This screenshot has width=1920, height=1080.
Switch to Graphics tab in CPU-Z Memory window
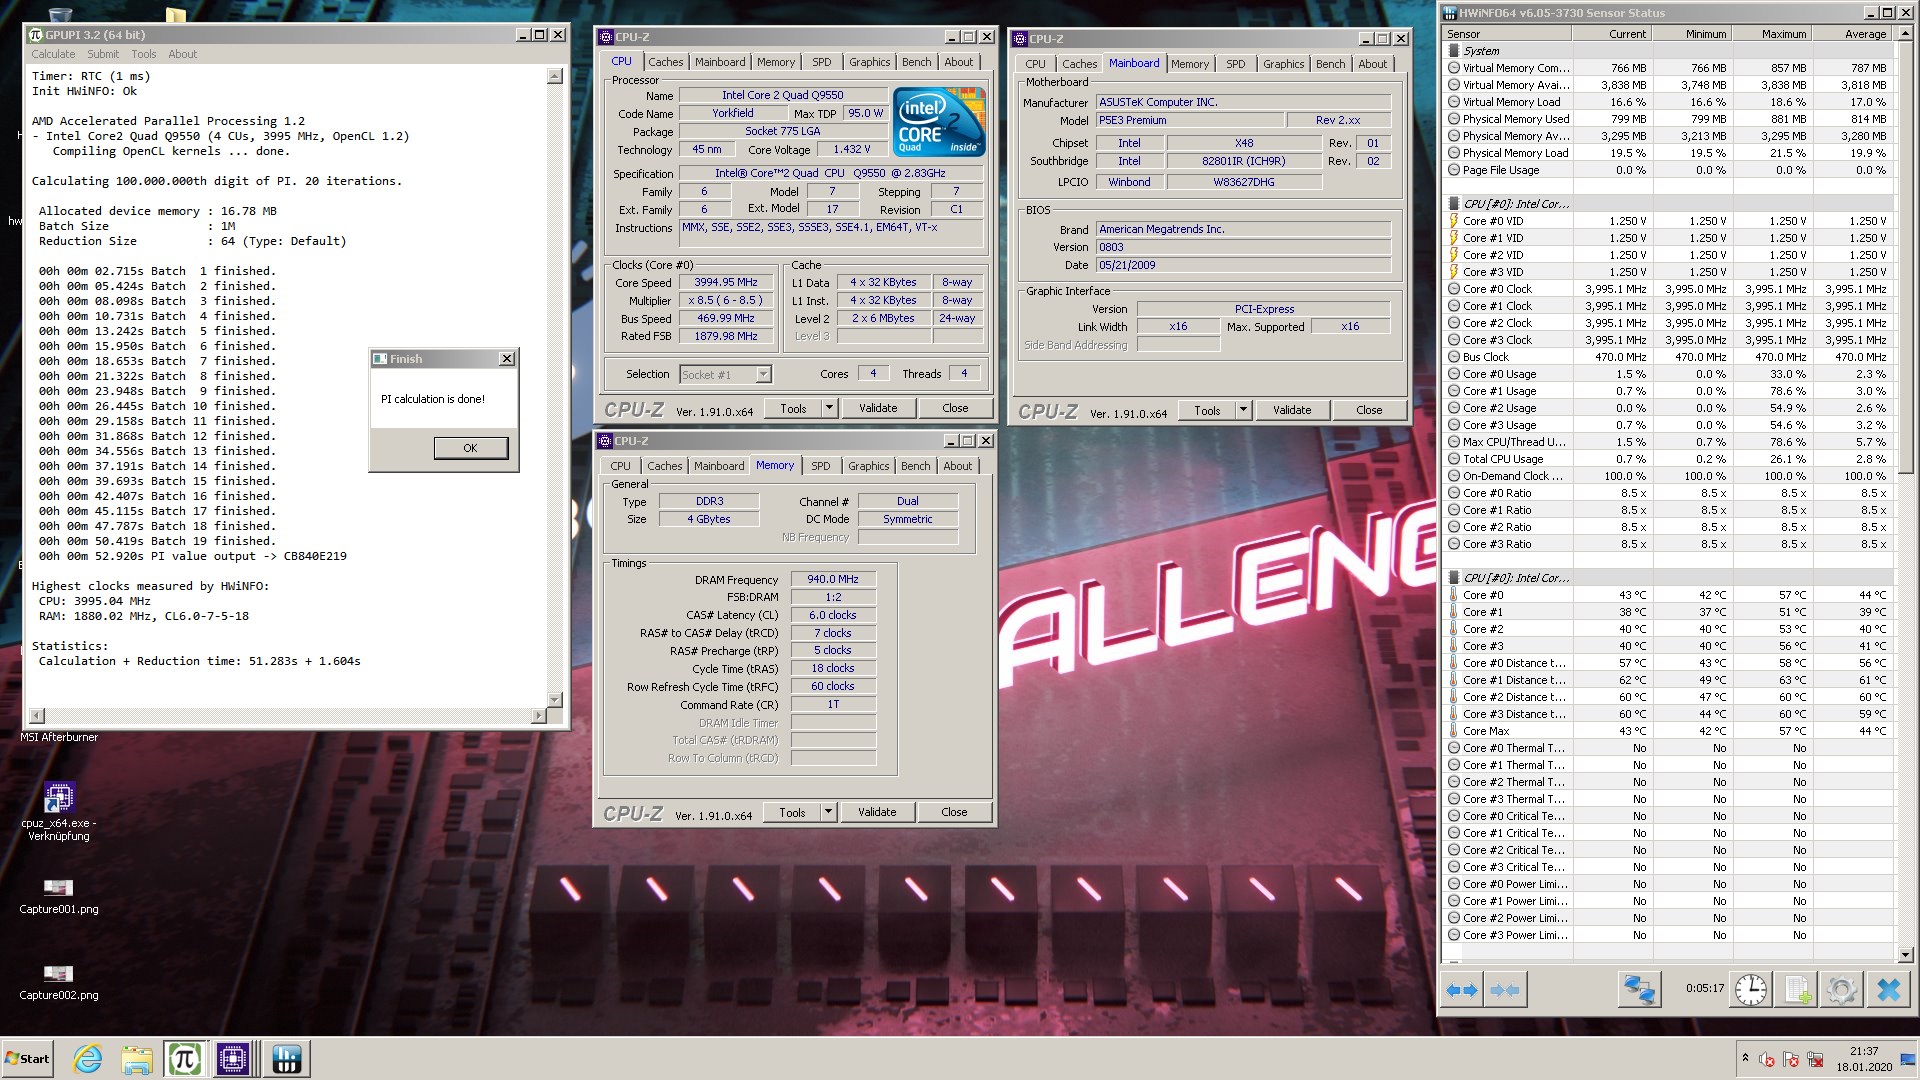[868, 466]
